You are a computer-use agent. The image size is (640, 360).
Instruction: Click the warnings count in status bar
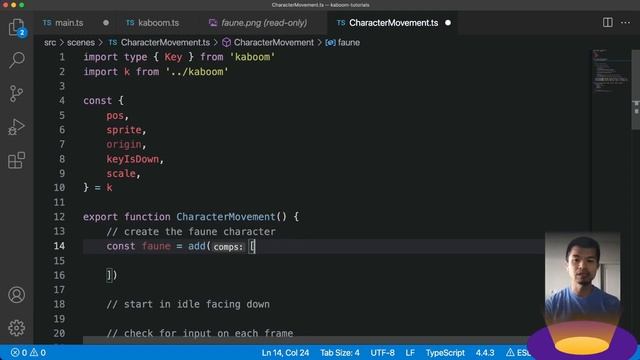(38, 353)
